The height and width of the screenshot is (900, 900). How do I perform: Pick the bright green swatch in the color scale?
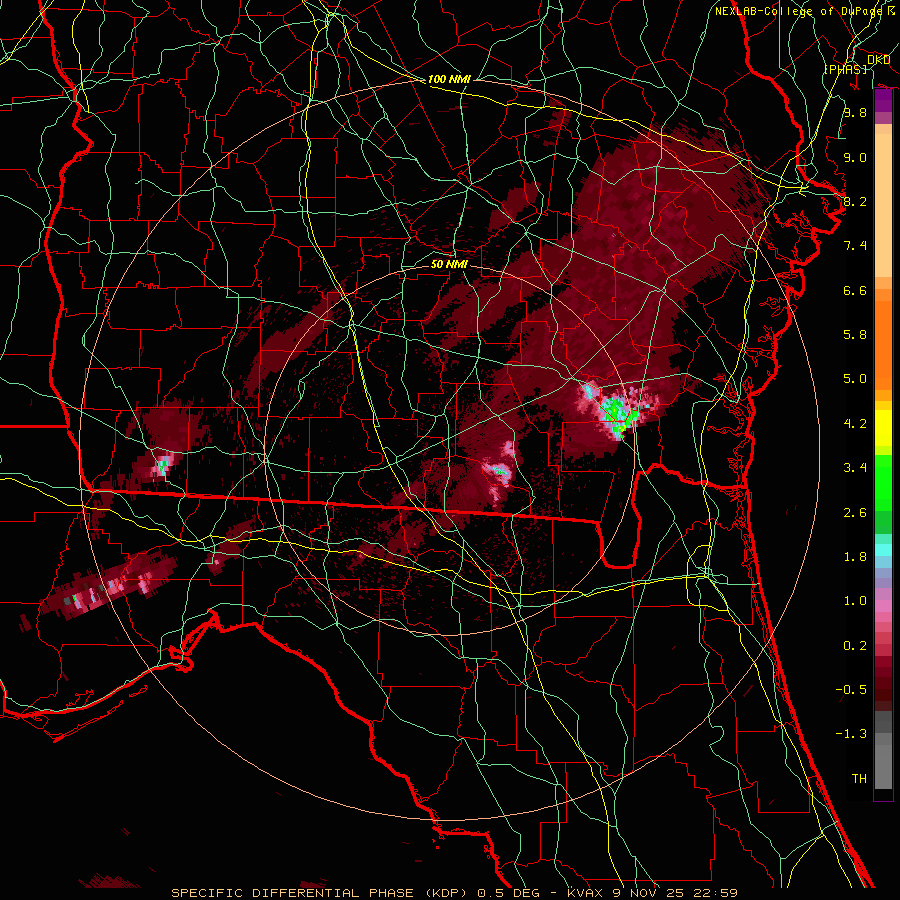[883, 482]
